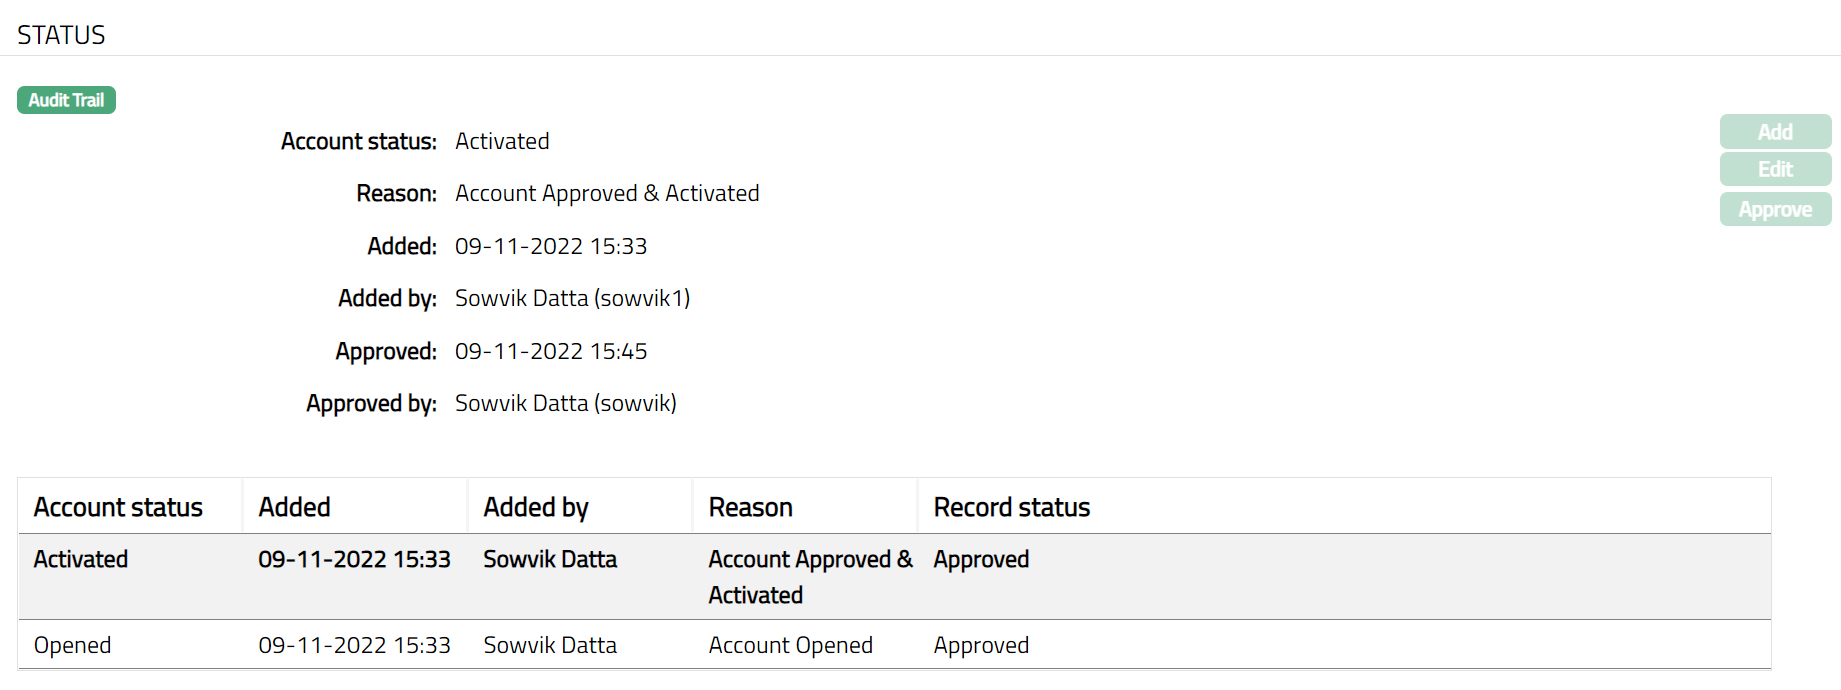Click the STATUS section heading
Image resolution: width=1841 pixels, height=690 pixels.
[61, 35]
